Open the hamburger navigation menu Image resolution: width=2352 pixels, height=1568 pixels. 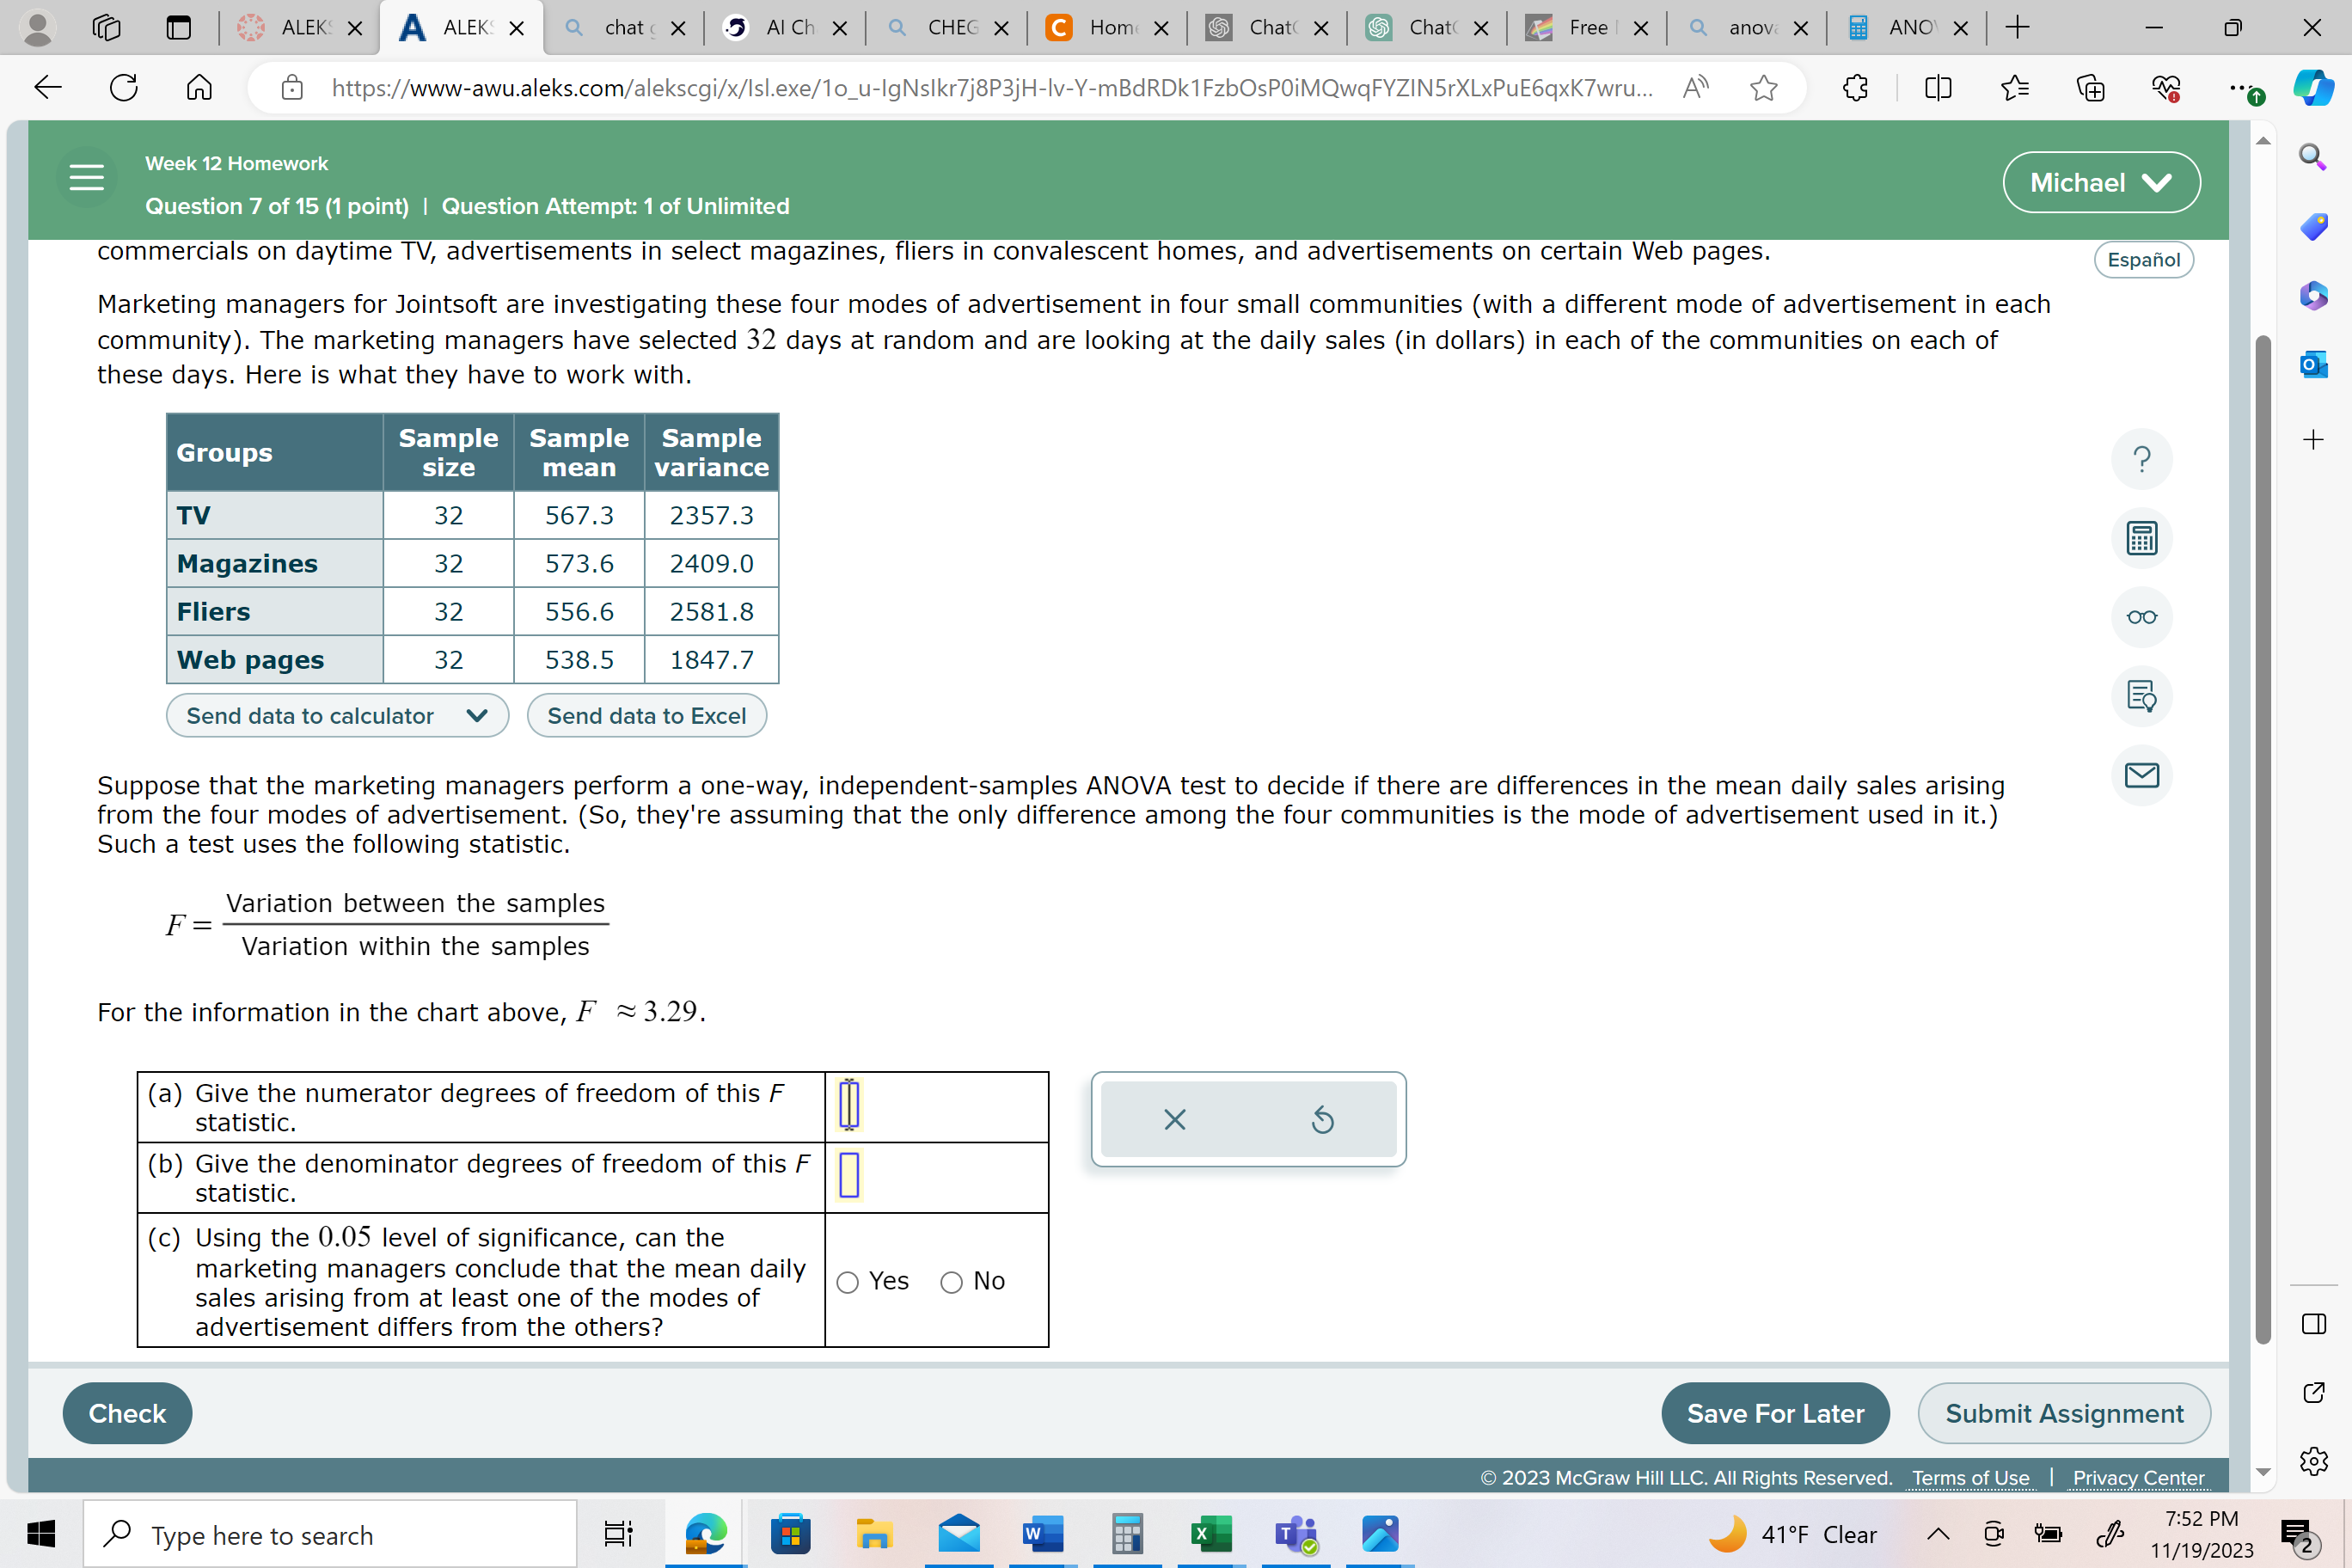(x=87, y=178)
